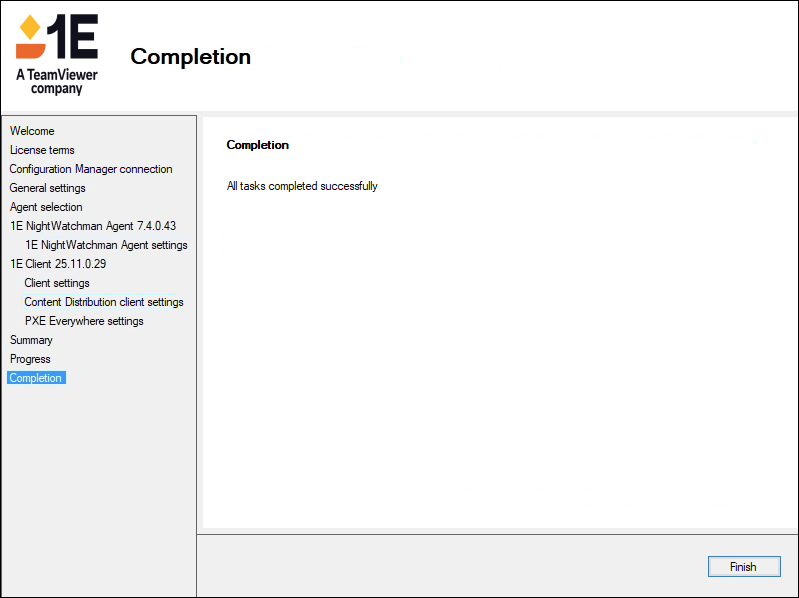Select the Progress step in sidebar
This screenshot has height=598, width=799.
[30, 359]
